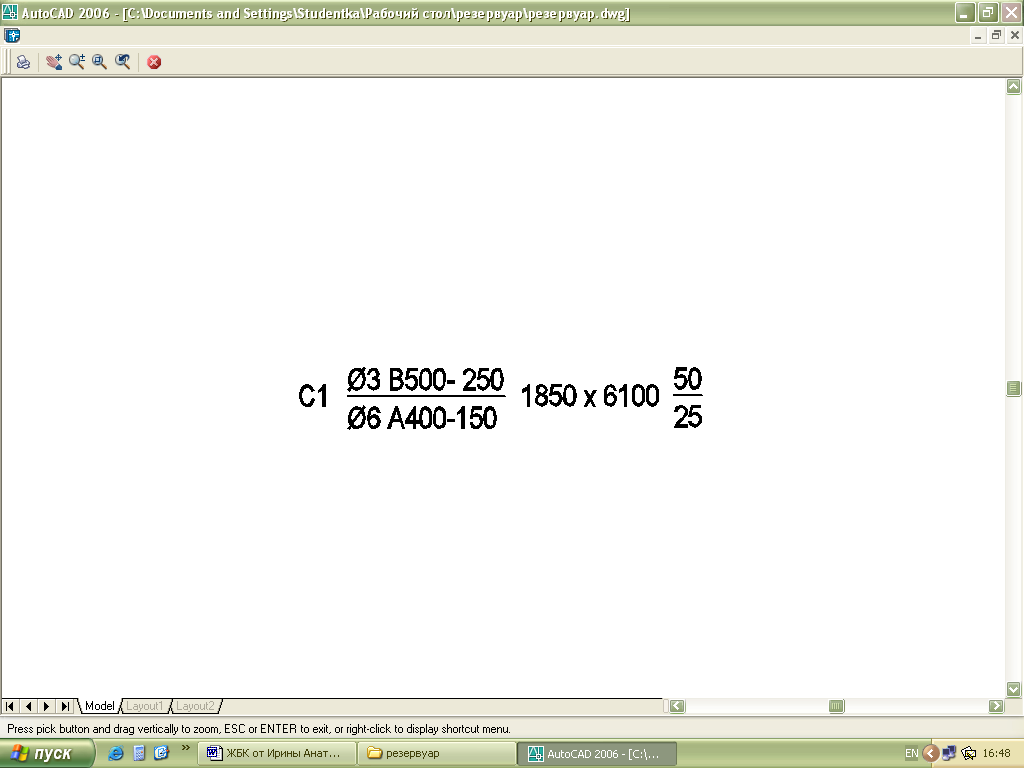Switch to the Model tab
1024x768 pixels.
click(99, 706)
